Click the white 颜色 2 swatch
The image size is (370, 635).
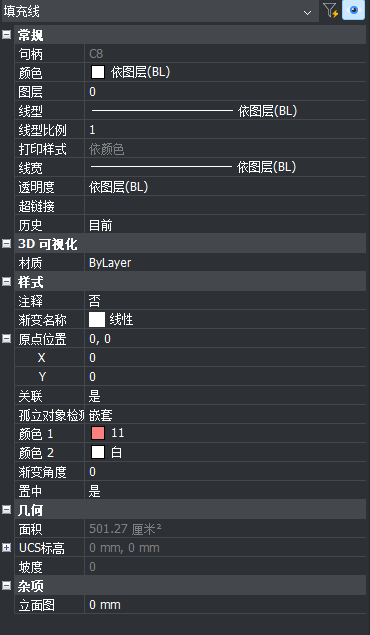click(98, 452)
